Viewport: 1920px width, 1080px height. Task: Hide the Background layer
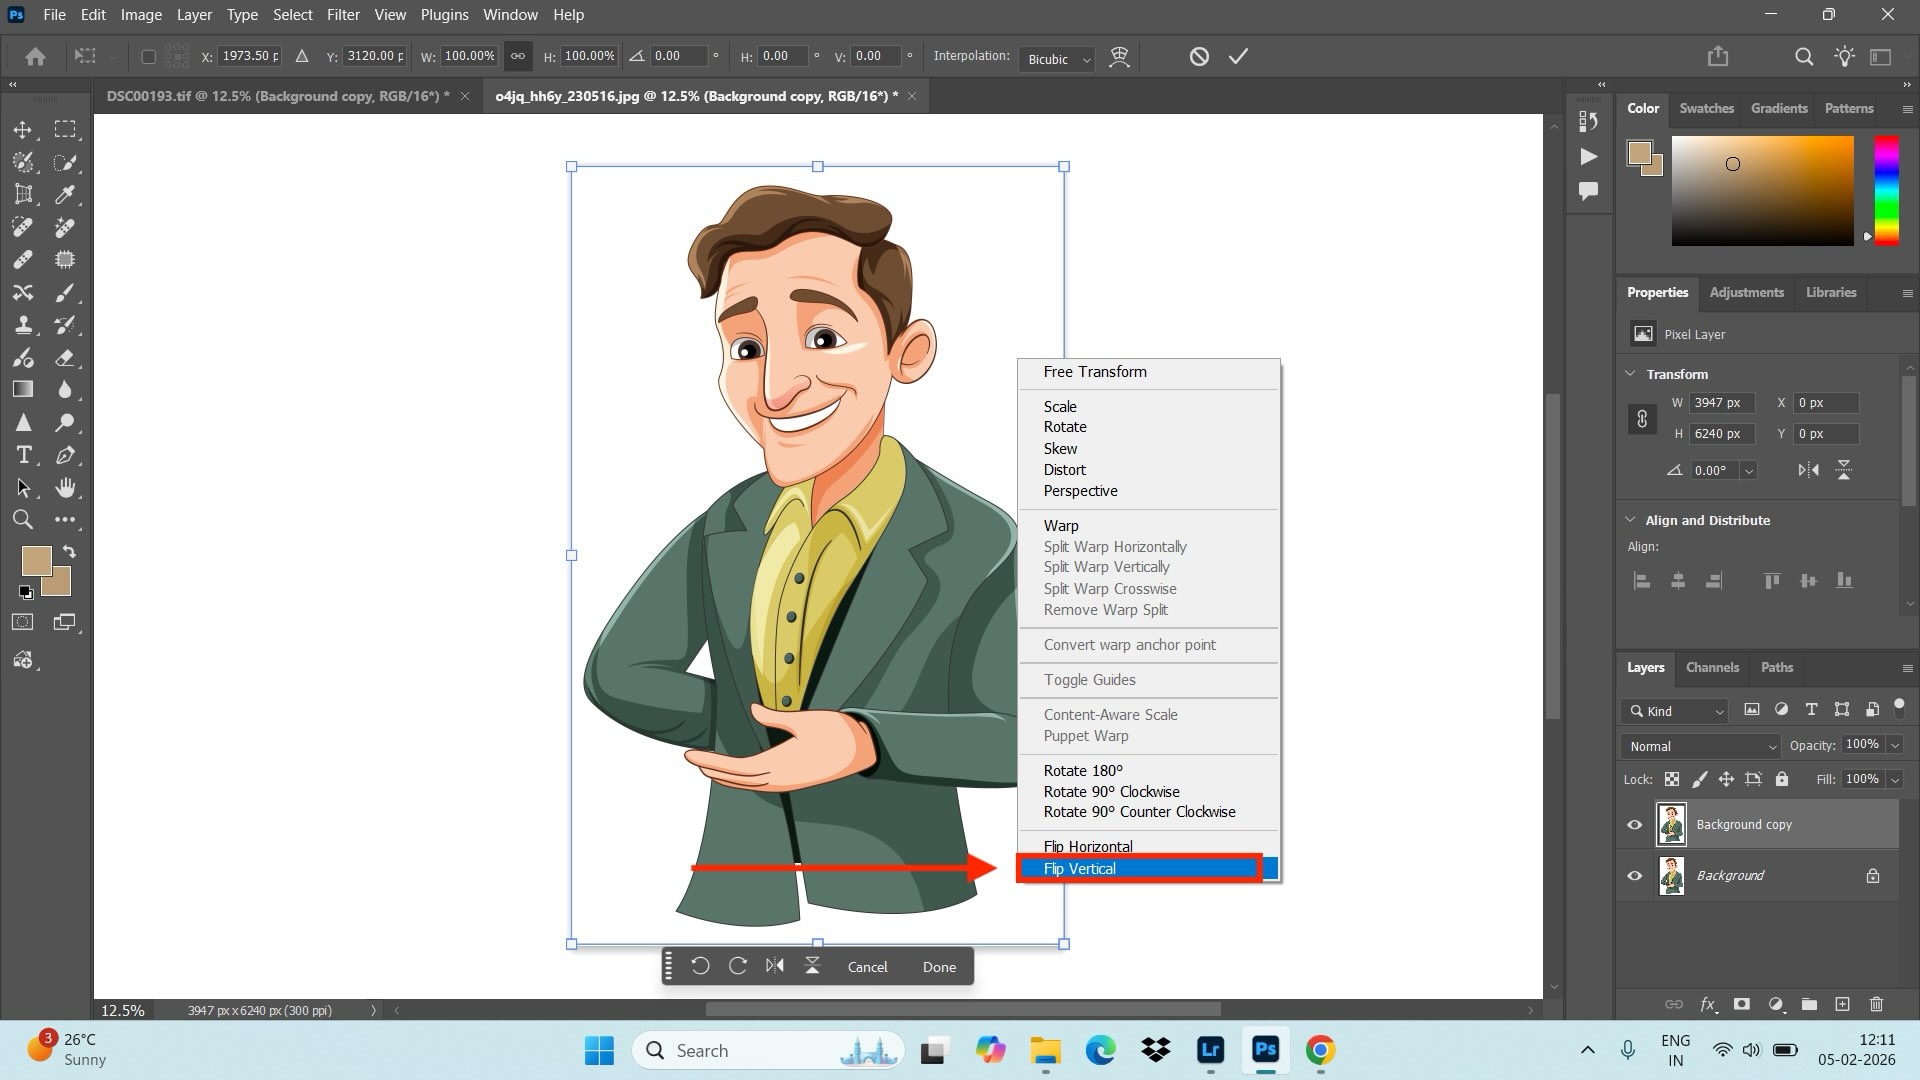(x=1635, y=875)
